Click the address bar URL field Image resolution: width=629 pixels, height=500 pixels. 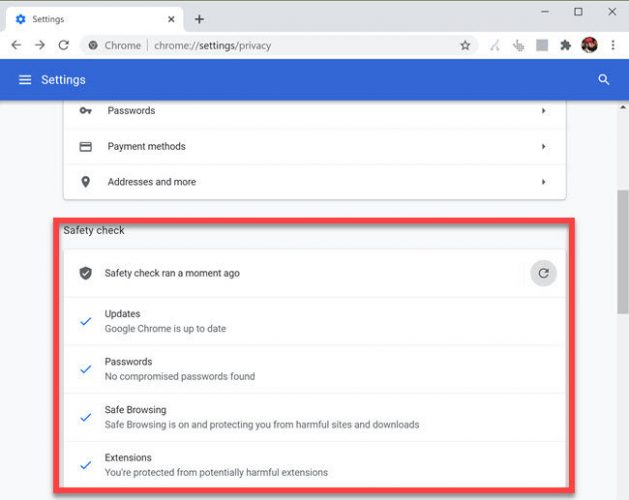(x=280, y=45)
